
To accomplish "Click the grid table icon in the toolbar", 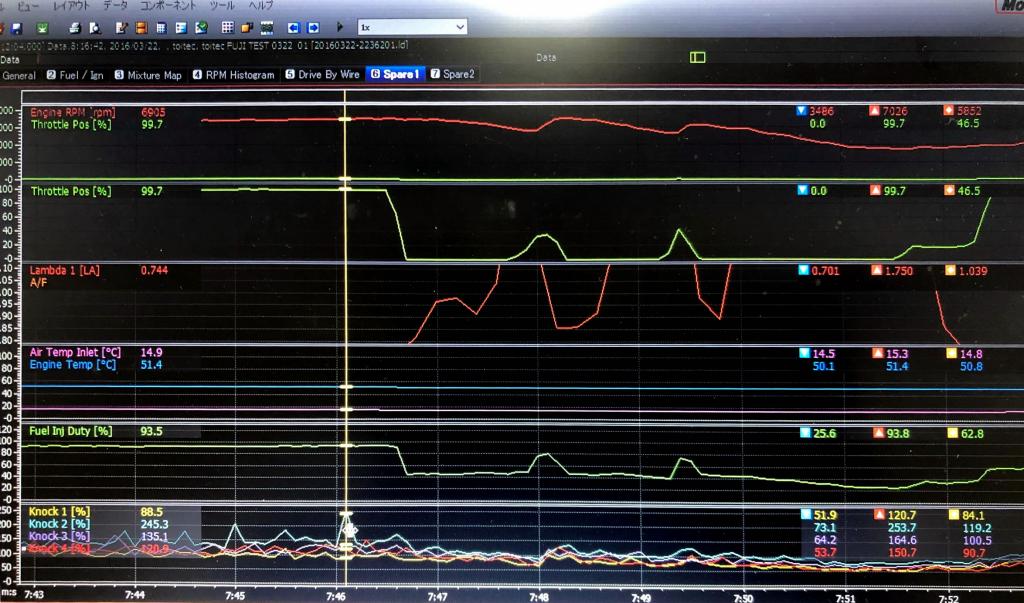I will click(229, 27).
